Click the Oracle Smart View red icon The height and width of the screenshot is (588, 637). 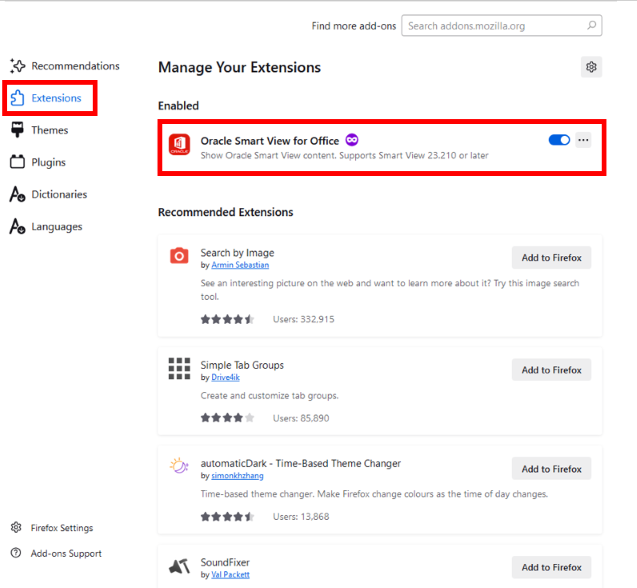click(179, 144)
